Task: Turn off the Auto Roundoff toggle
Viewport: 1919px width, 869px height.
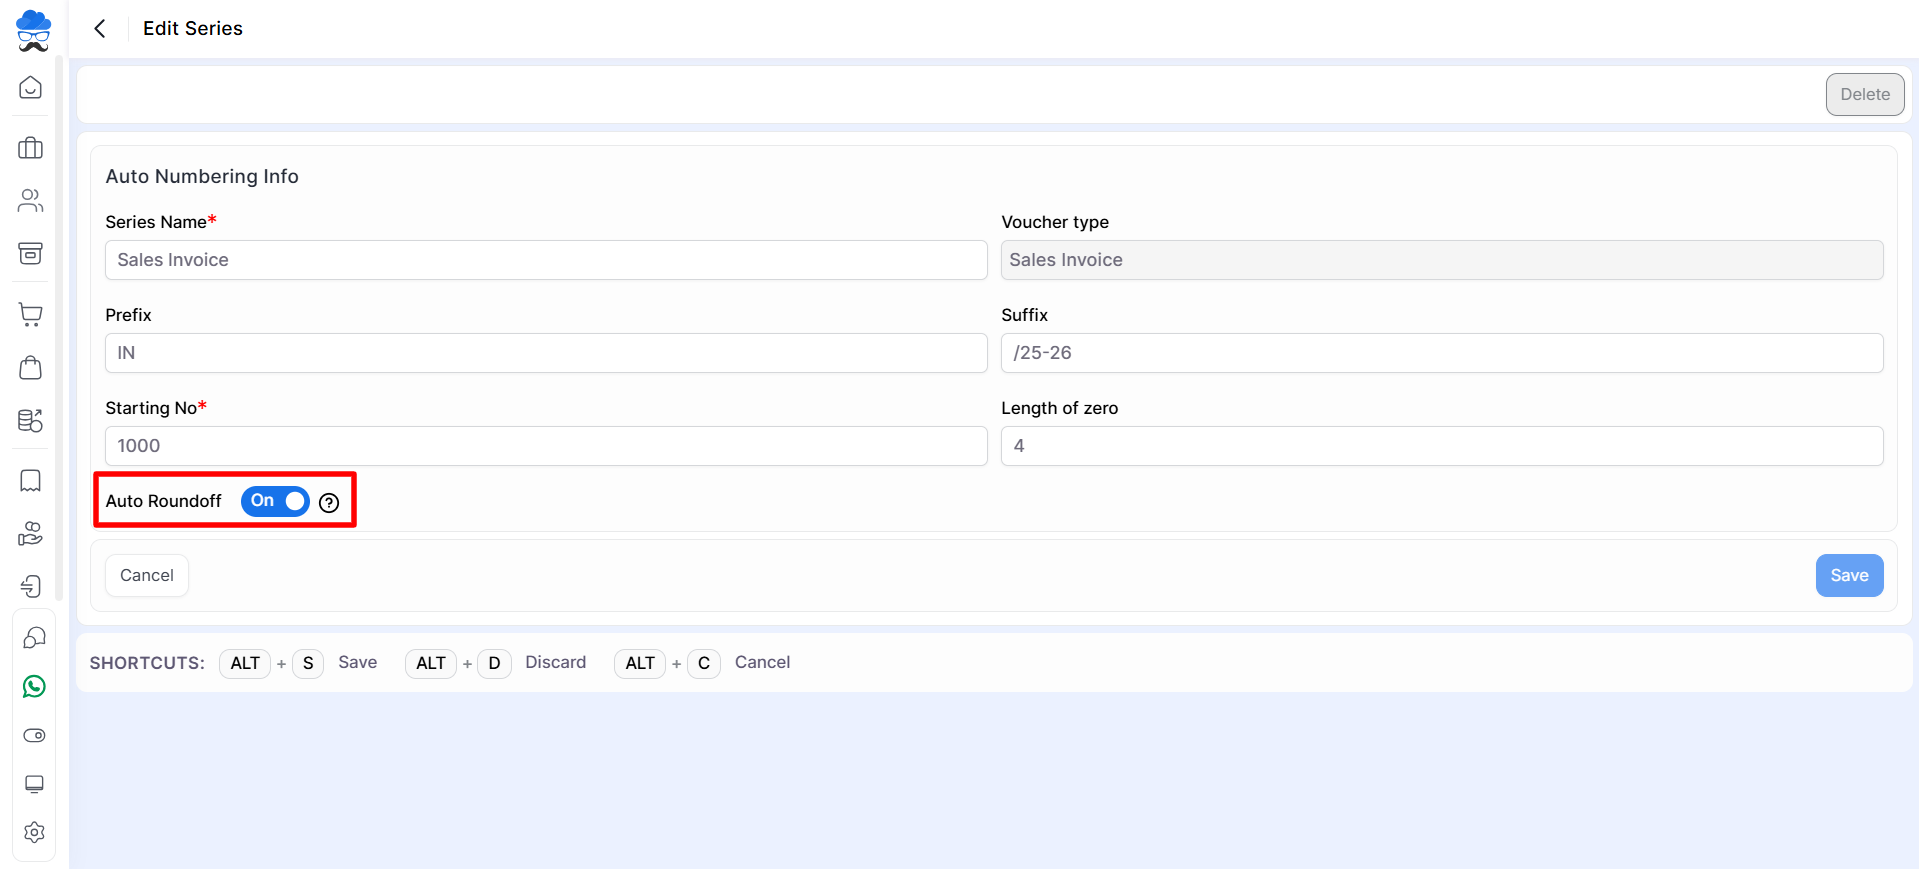Action: [275, 501]
